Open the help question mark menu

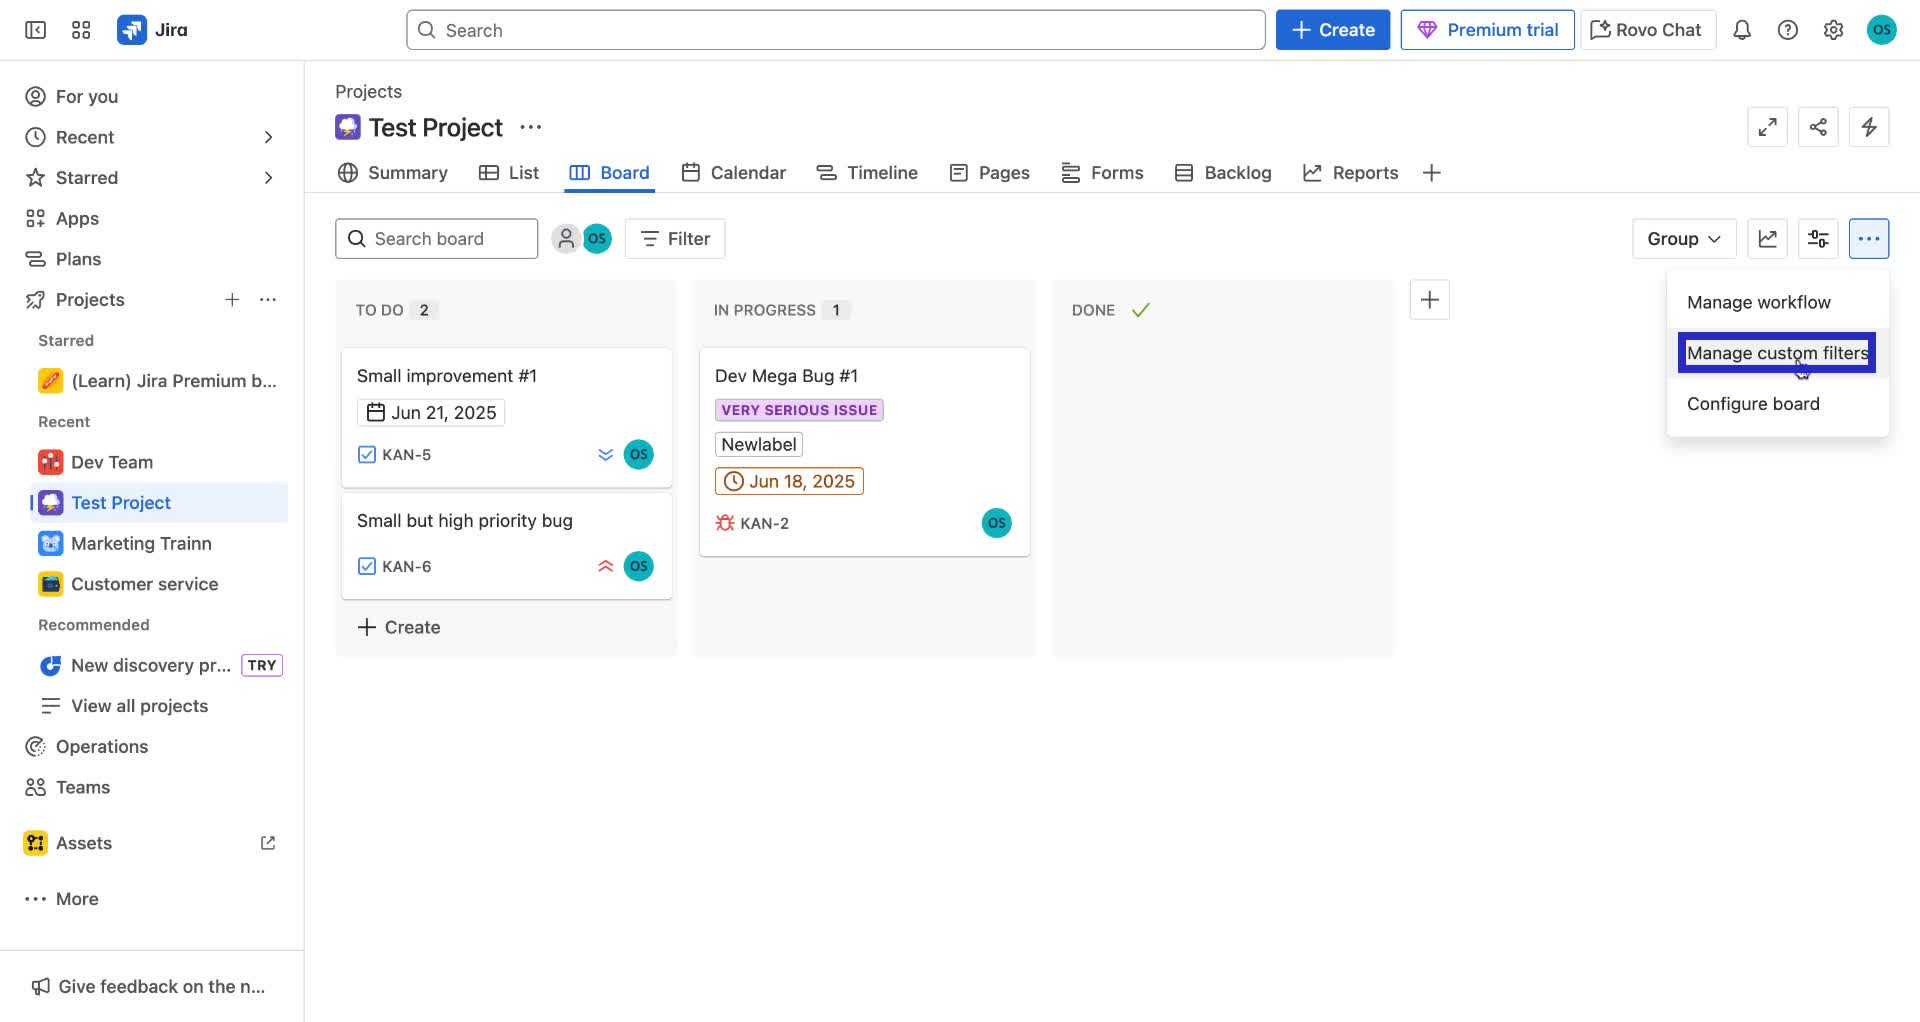[x=1788, y=30]
